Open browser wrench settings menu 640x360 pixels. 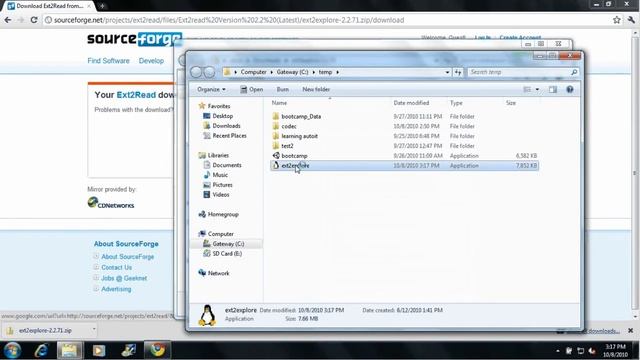(x=631, y=20)
